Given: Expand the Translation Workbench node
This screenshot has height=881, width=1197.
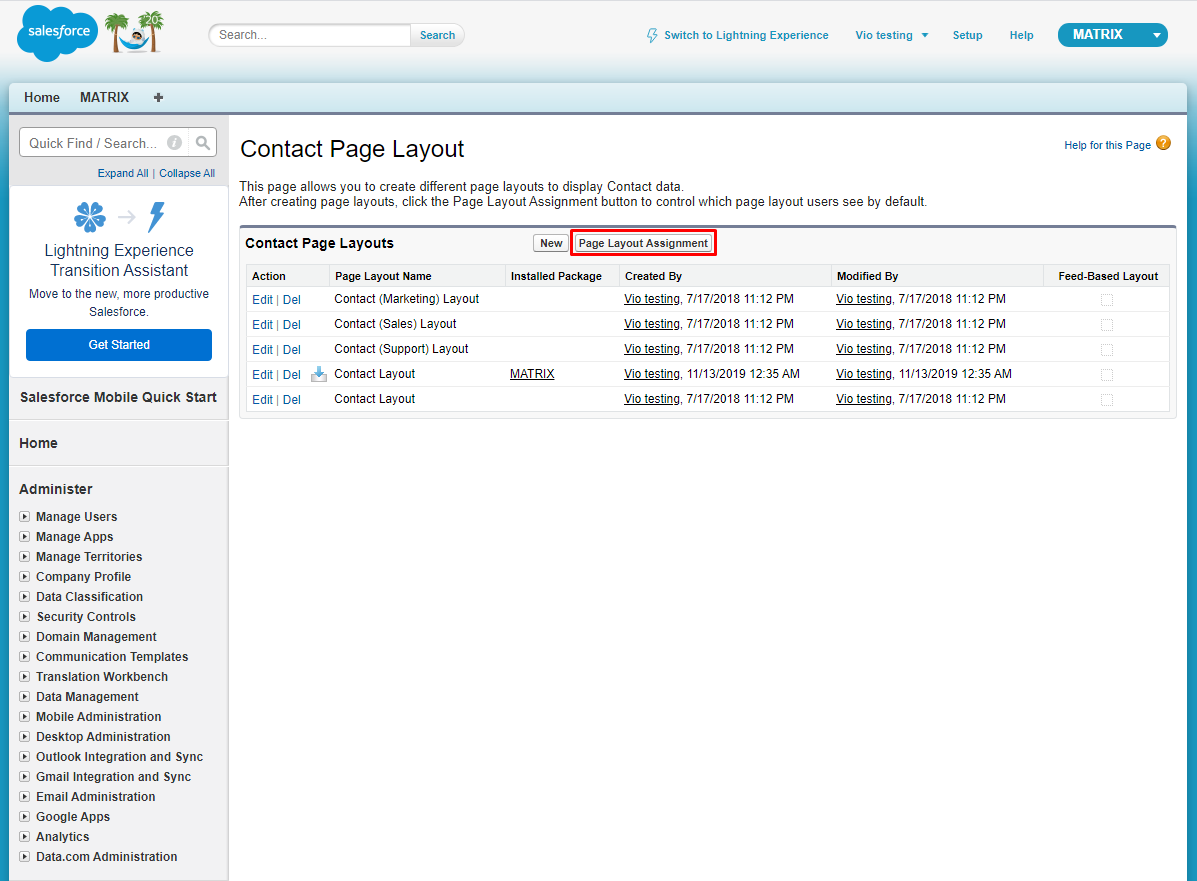Looking at the screenshot, I should coord(24,676).
